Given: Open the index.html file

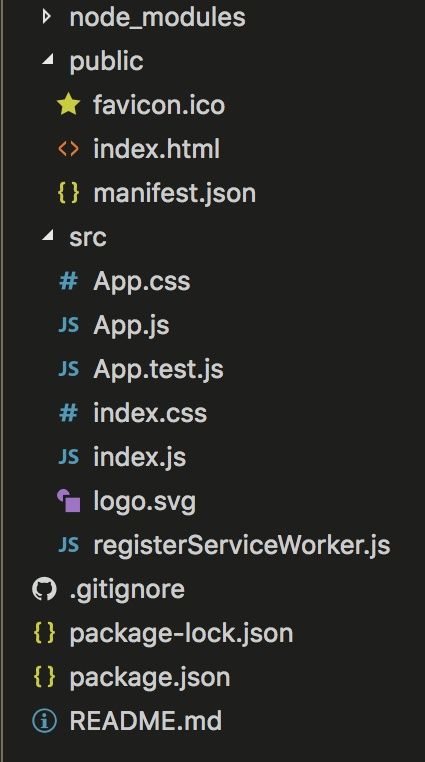Looking at the screenshot, I should [x=156, y=149].
